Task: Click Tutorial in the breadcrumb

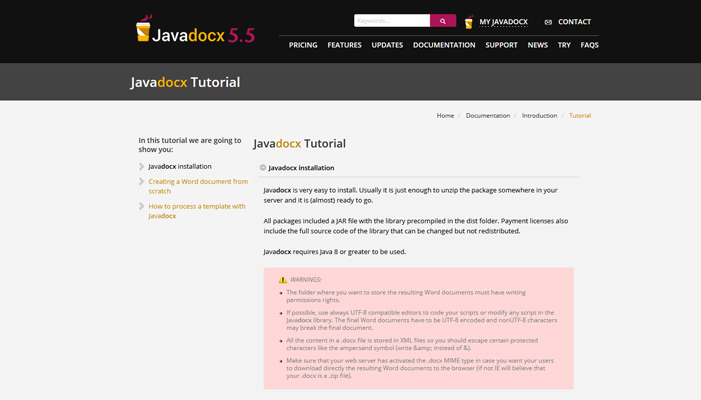Action: (x=580, y=115)
